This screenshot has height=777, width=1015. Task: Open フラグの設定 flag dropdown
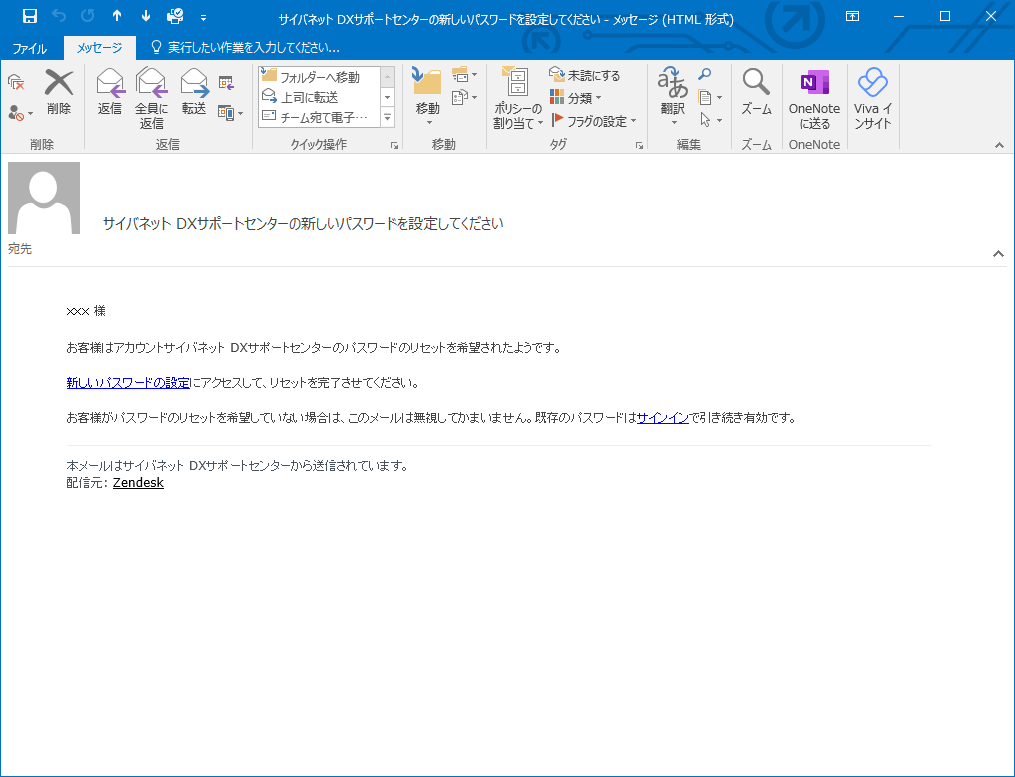coord(594,120)
